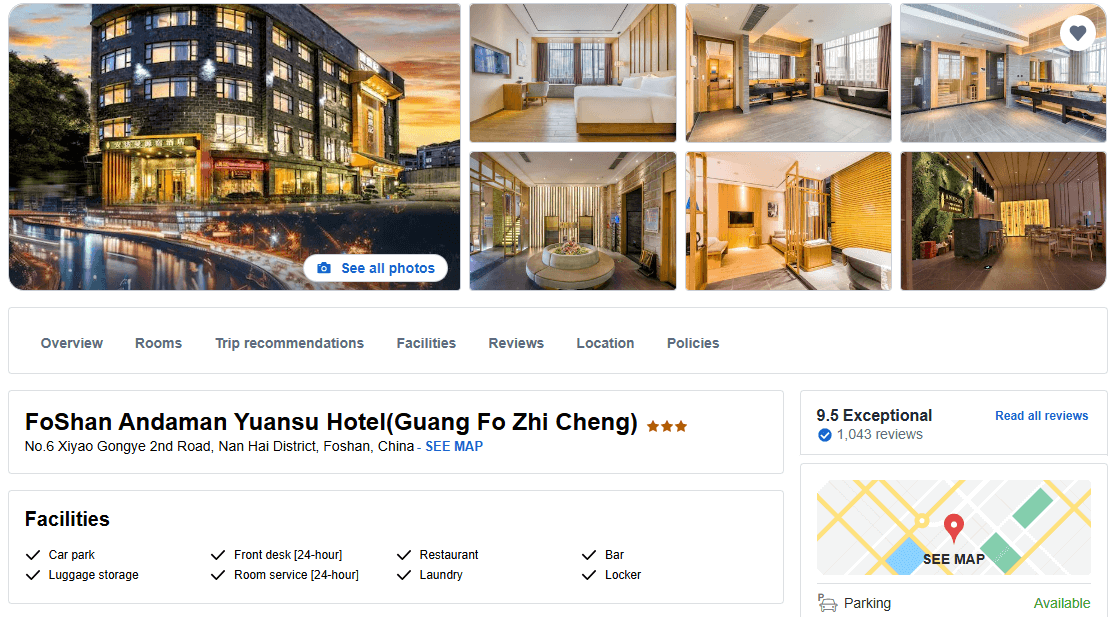
Task: Open the green wall restaurant photo
Action: (1003, 220)
